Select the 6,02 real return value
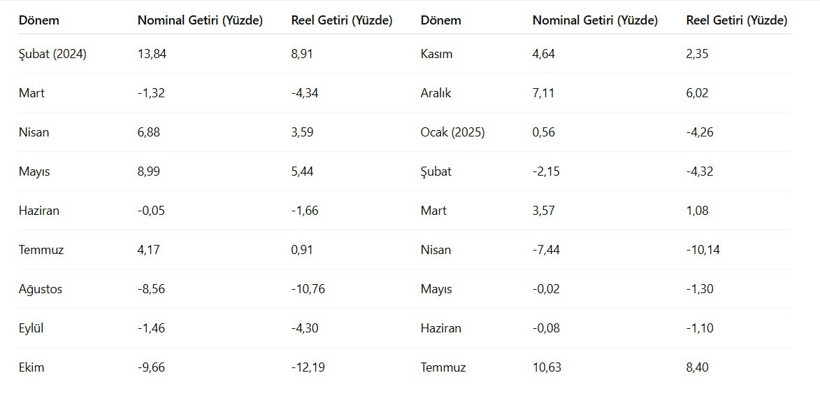 click(700, 93)
